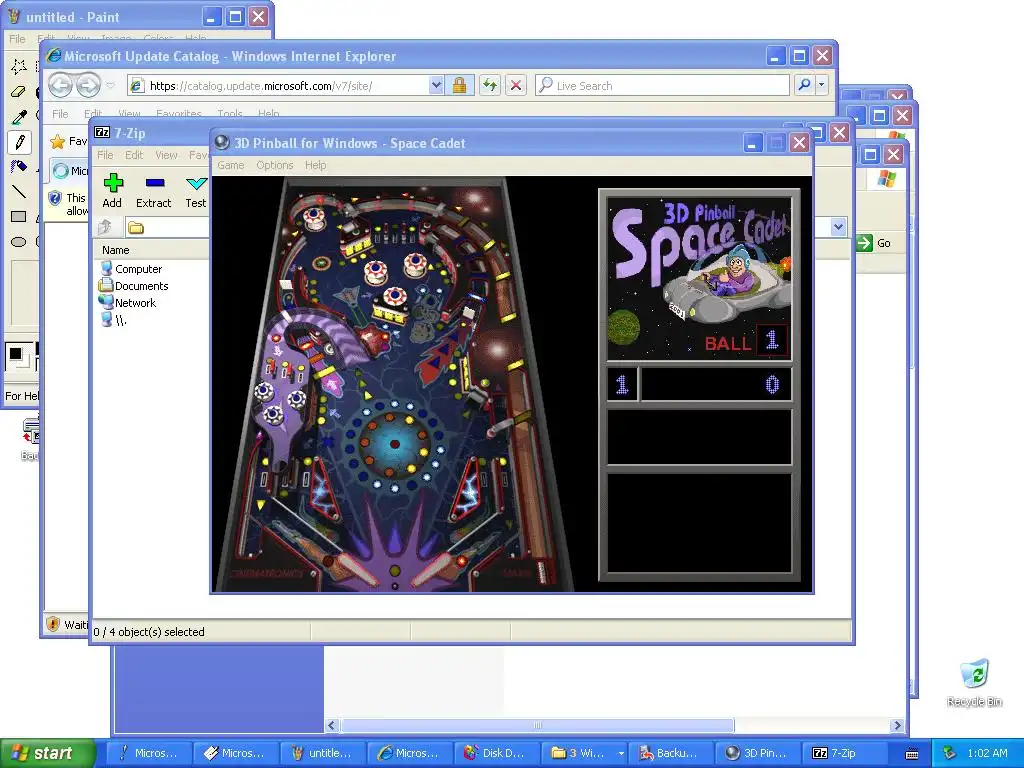Switch to the Disk Defragmenter taskbar button
The width and height of the screenshot is (1024, 768).
(495, 753)
